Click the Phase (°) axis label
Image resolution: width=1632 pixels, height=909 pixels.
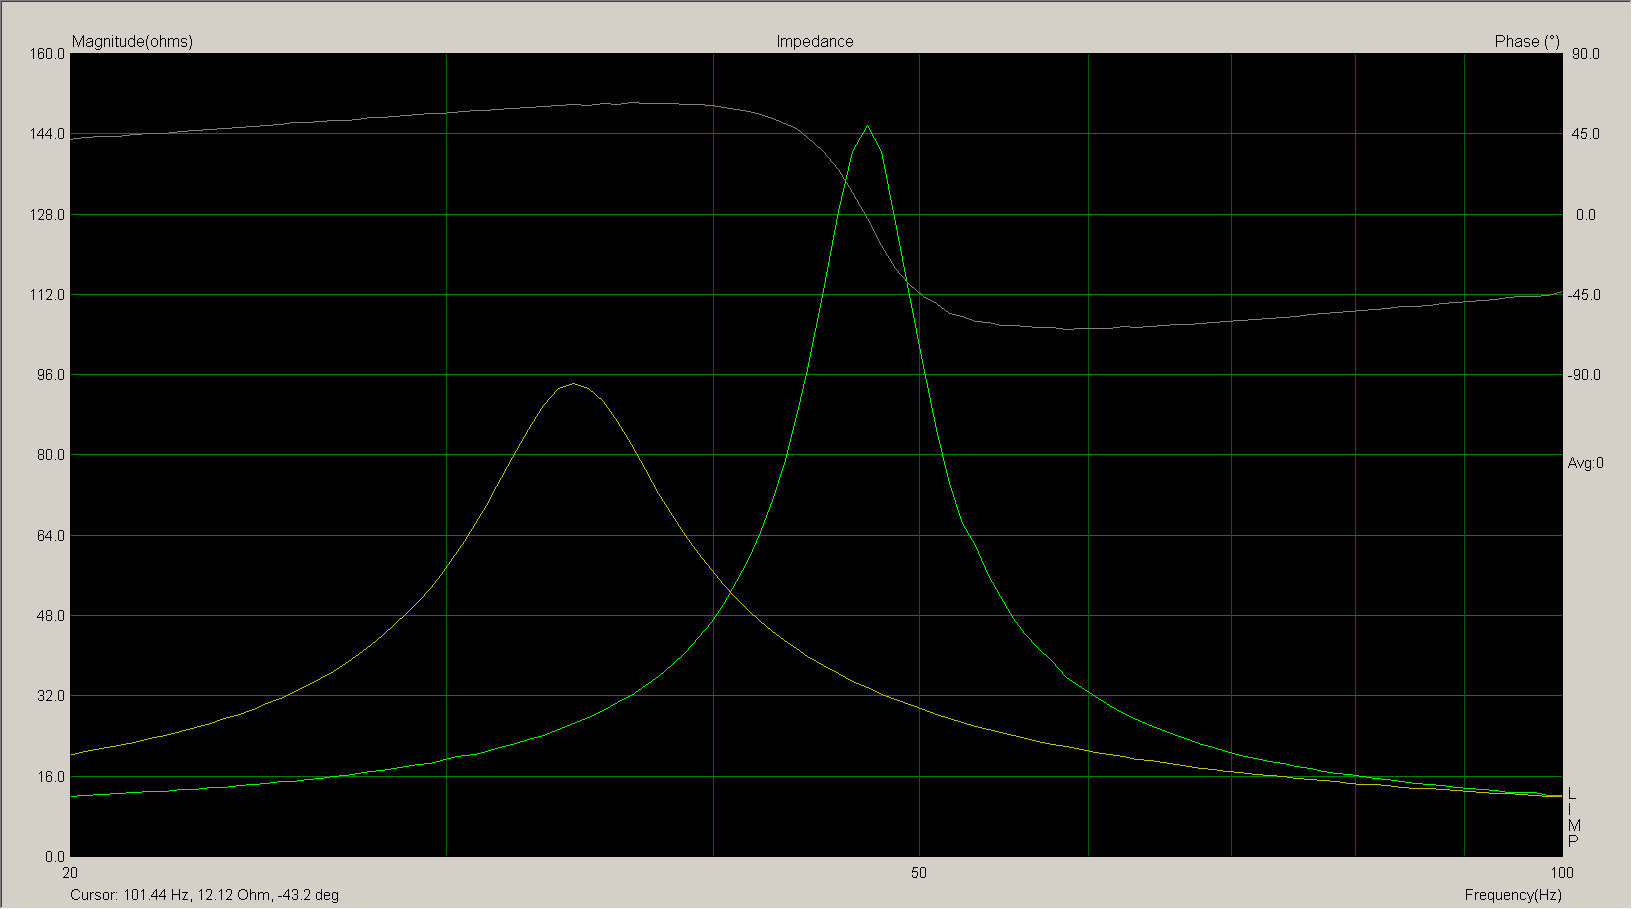(1527, 41)
